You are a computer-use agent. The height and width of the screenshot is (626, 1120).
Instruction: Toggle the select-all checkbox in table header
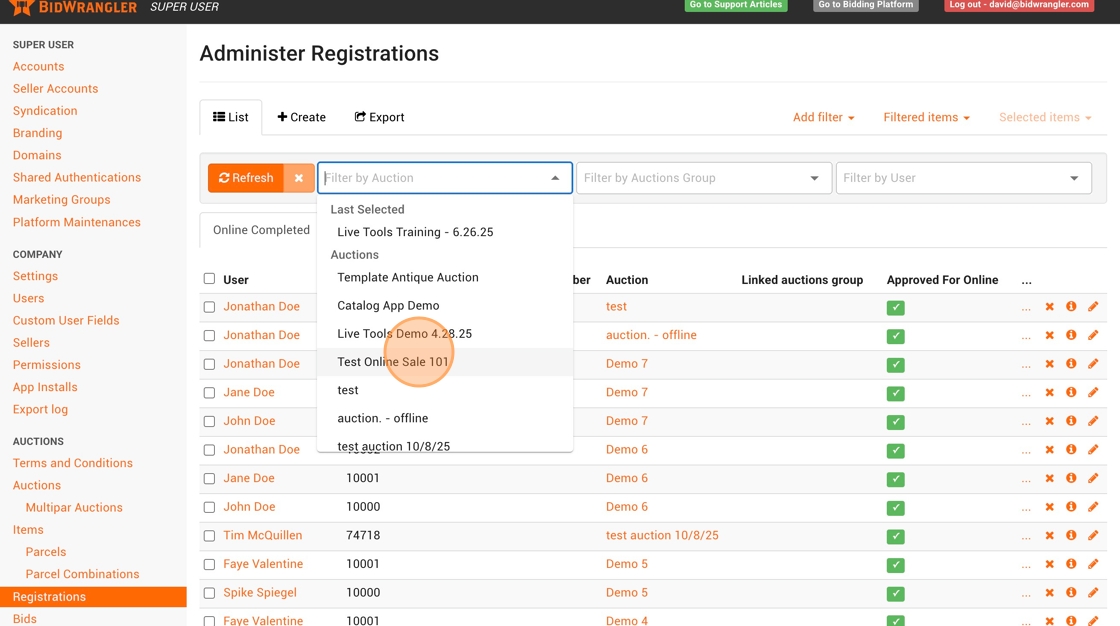(209, 279)
